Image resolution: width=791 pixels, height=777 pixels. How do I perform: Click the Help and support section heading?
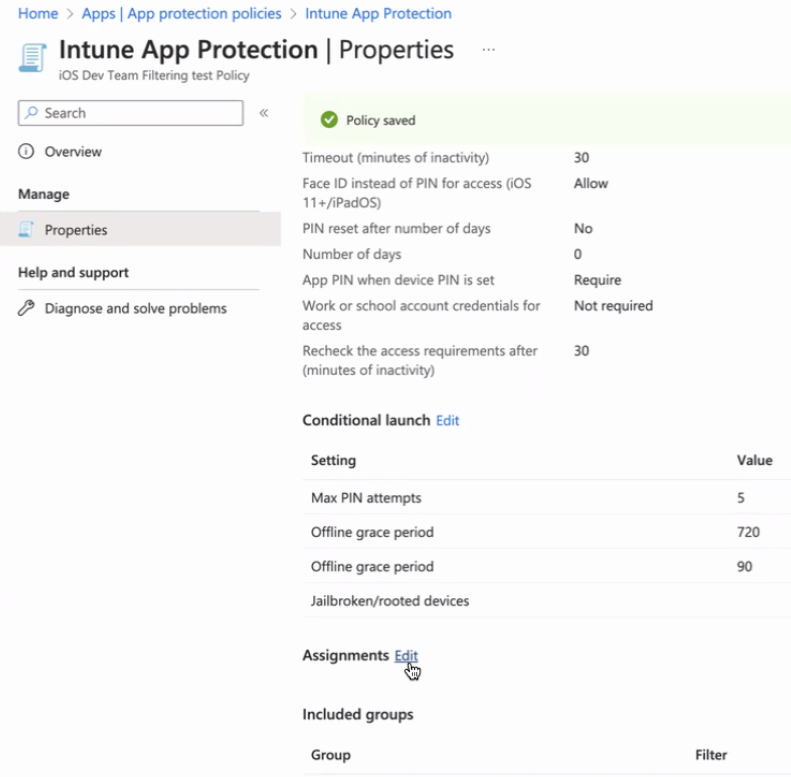pyautogui.click(x=73, y=272)
